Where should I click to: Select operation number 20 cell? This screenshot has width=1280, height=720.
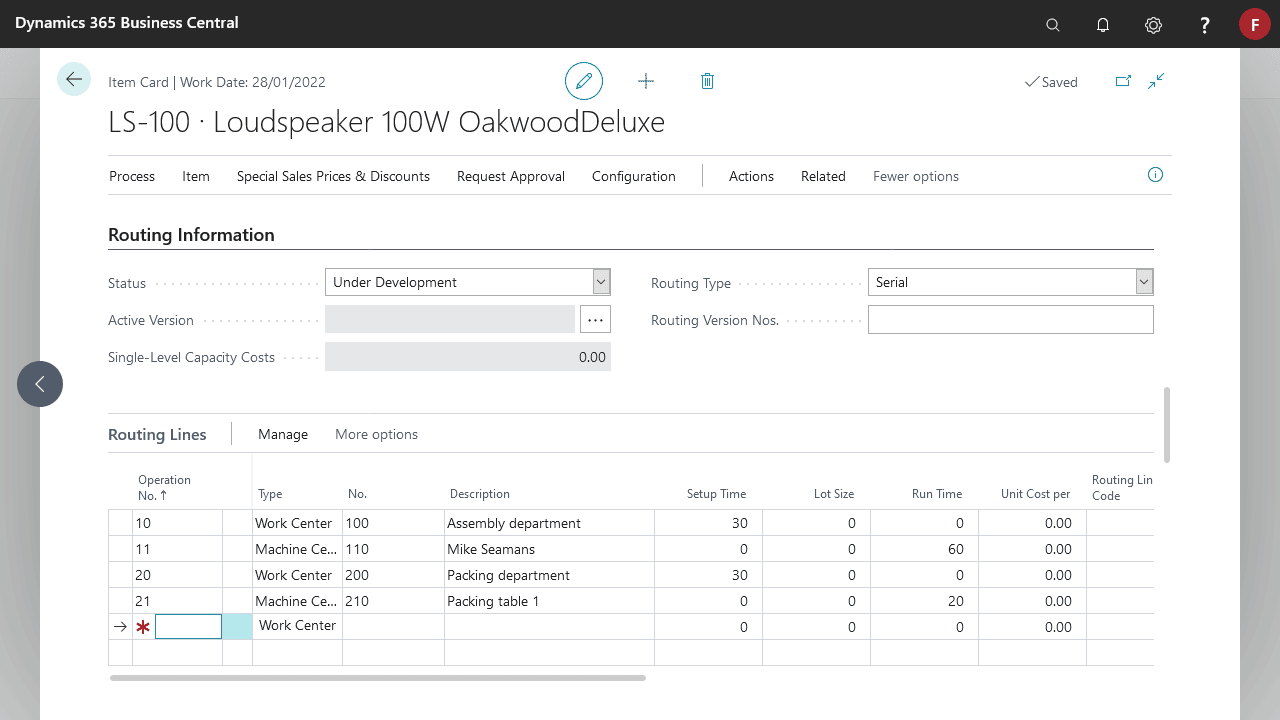(177, 575)
